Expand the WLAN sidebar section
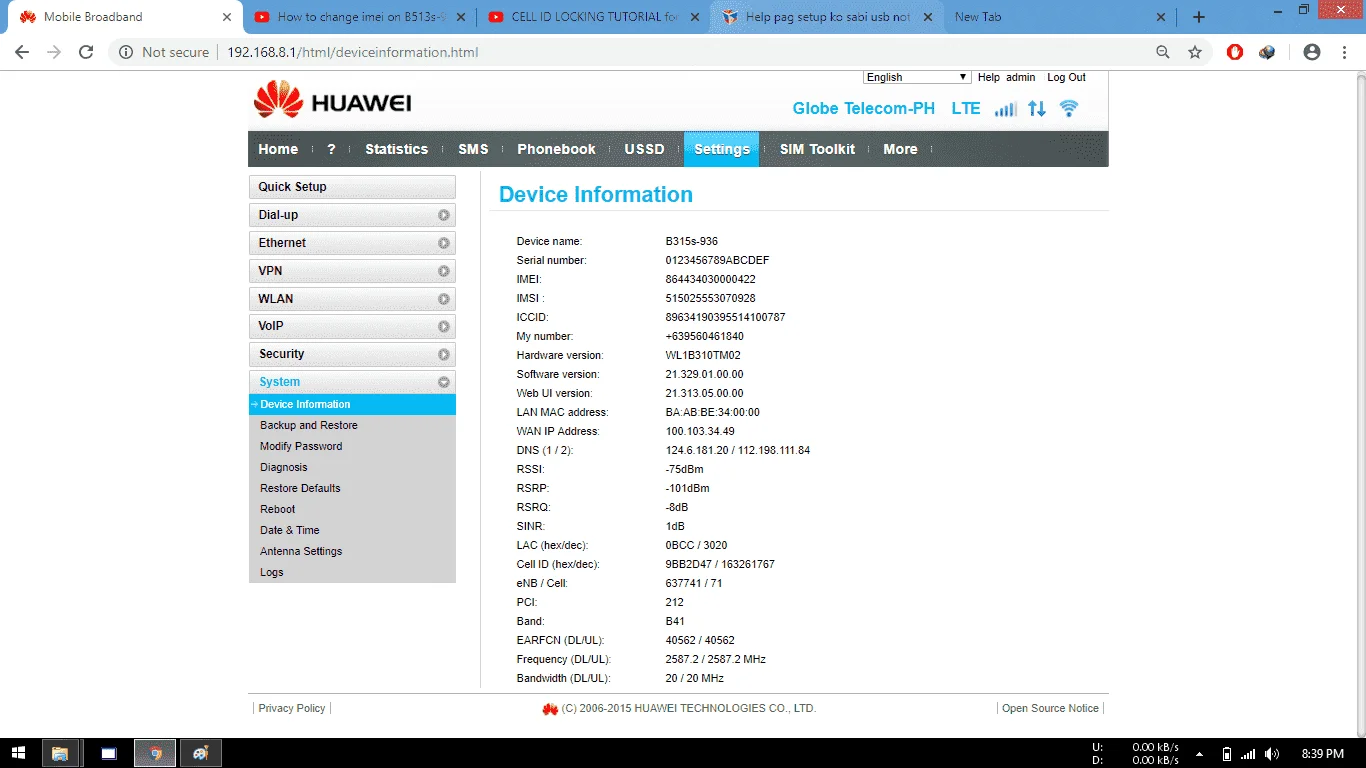 (352, 299)
